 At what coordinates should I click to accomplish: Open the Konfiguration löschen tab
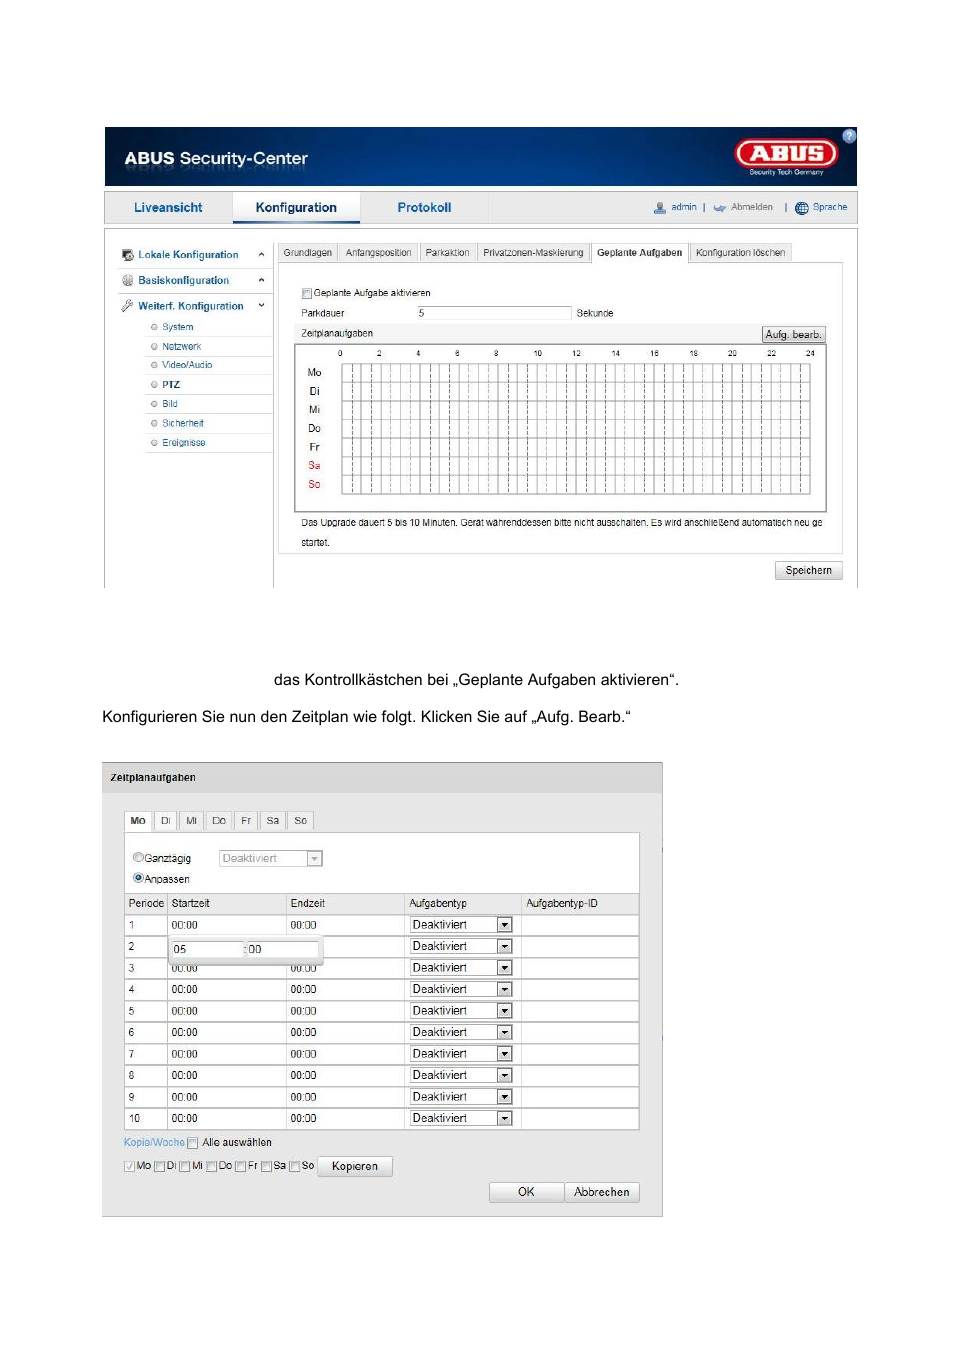point(740,253)
